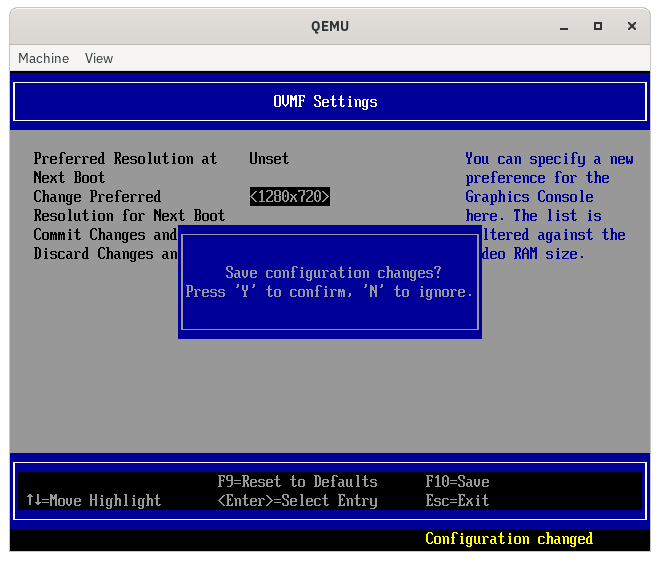660x561 pixels.
Task: Click the <Enter>=Select Entry hint
Action: [297, 500]
